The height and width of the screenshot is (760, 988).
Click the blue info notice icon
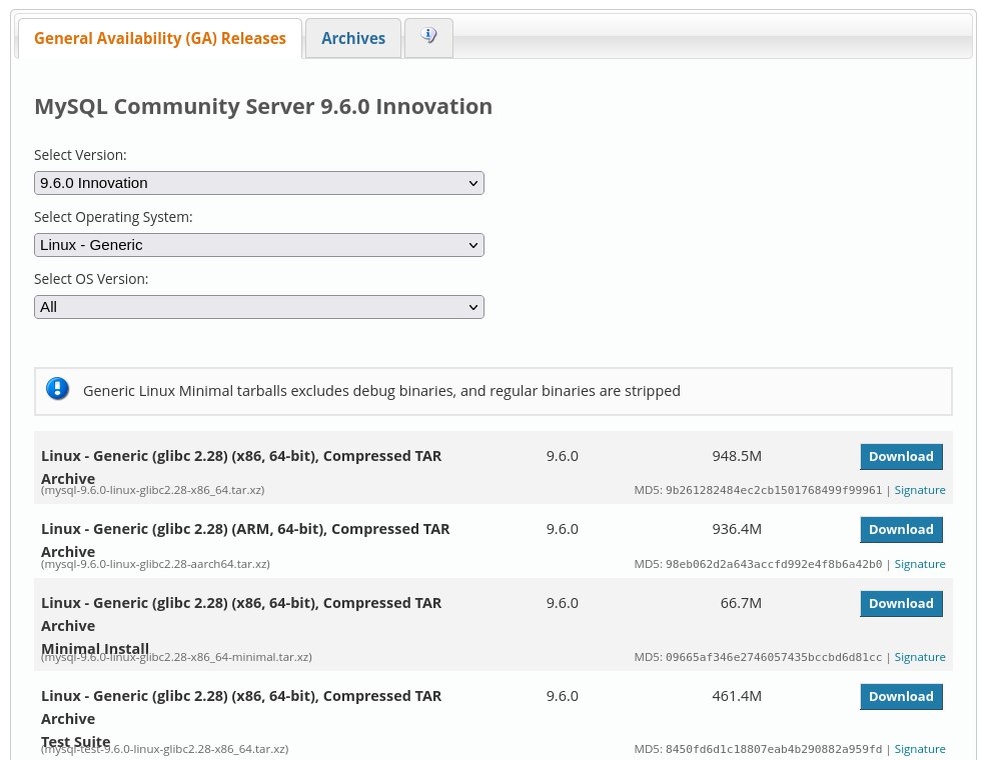[58, 390]
